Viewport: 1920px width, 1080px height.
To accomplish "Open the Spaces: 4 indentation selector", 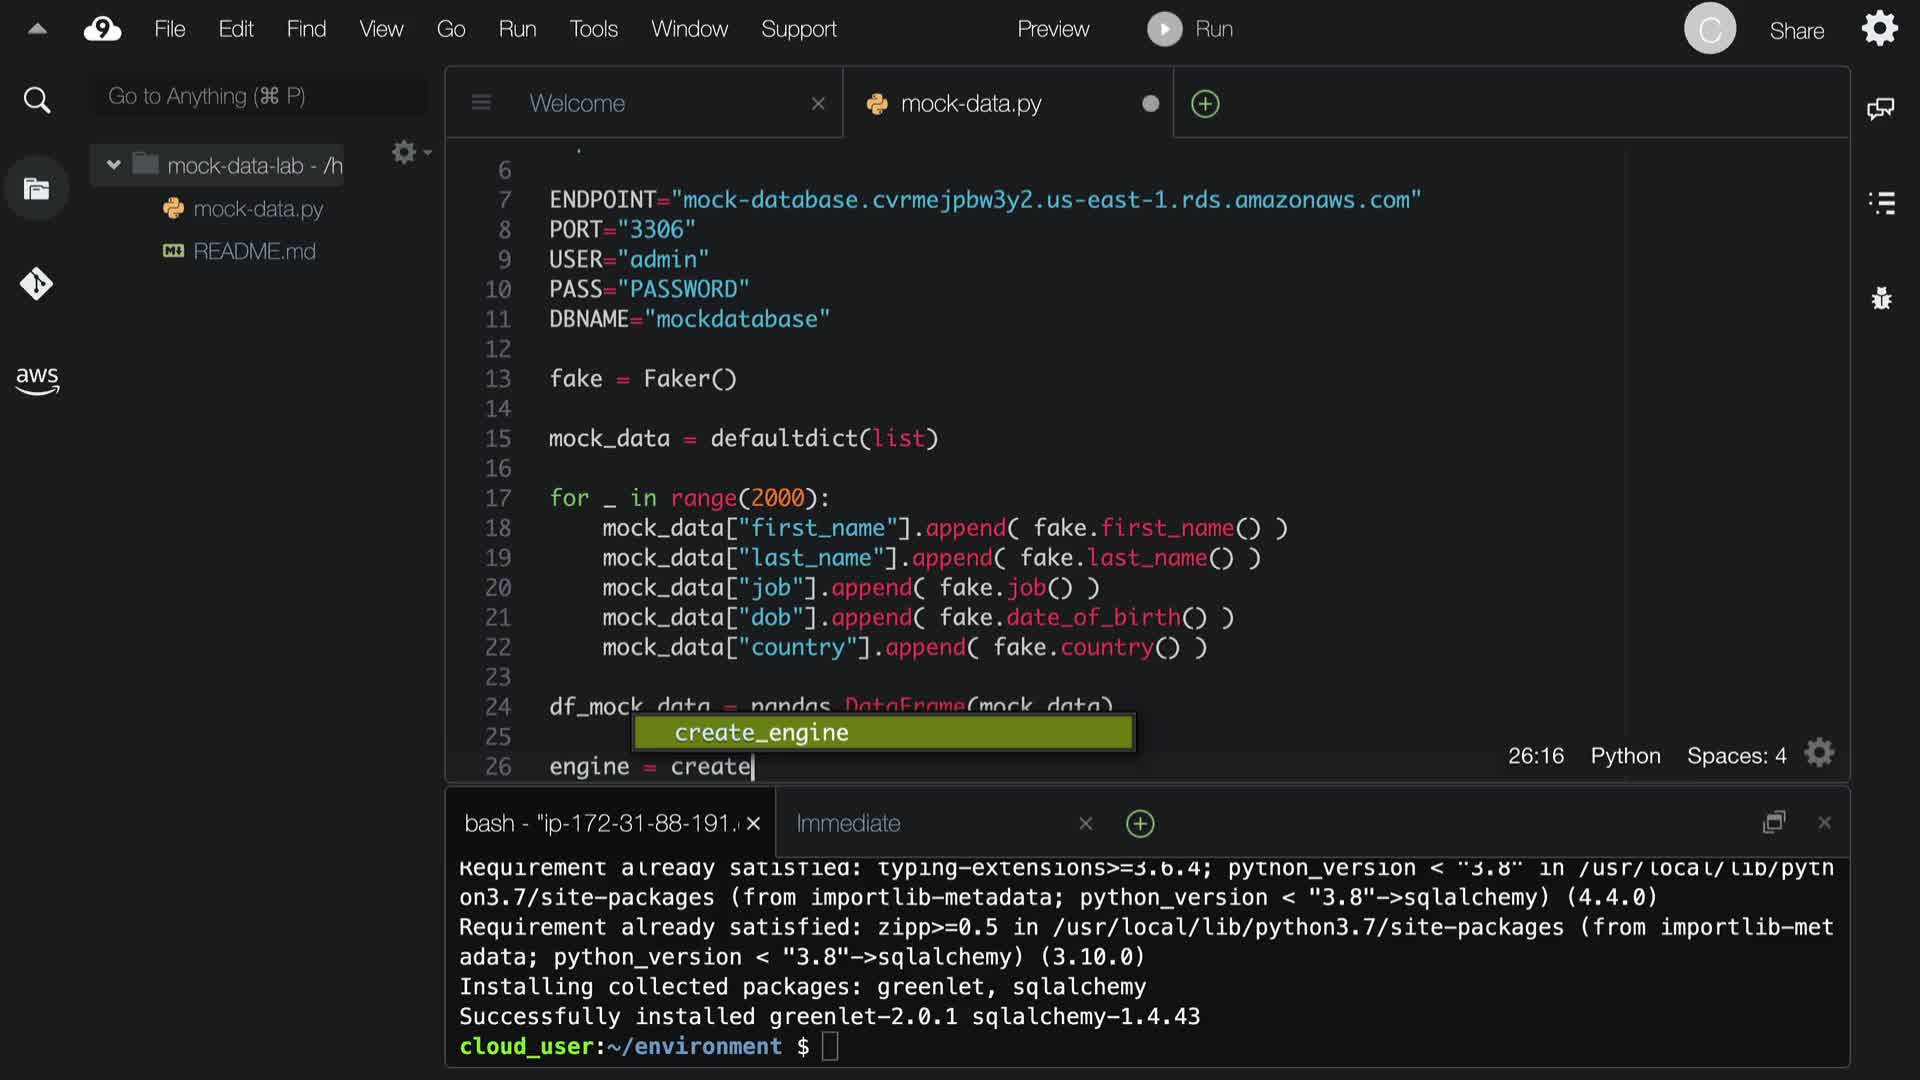I will click(1736, 756).
